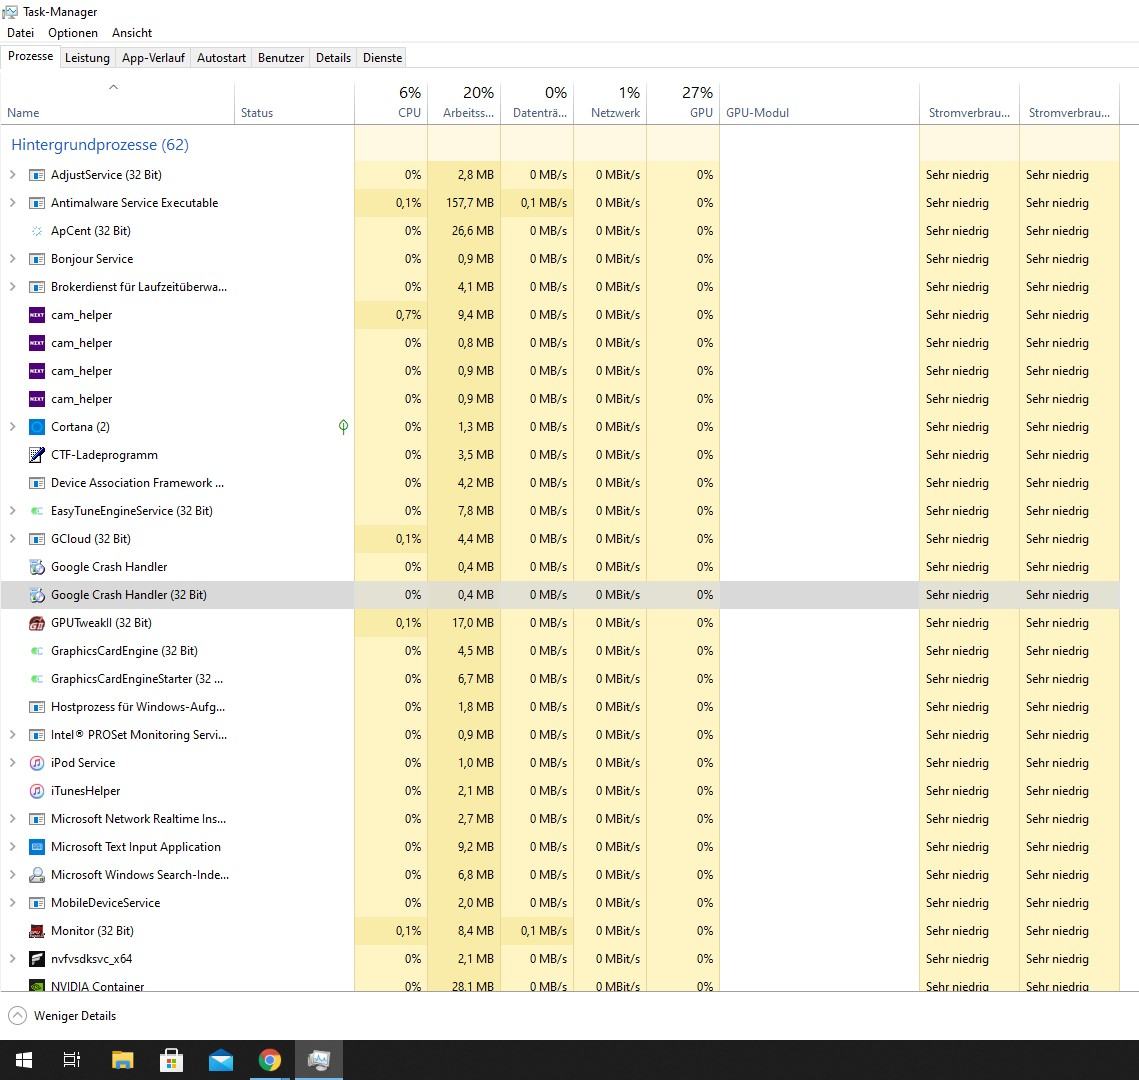Sort by the Status column header
This screenshot has height=1080, width=1139.
coord(294,104)
